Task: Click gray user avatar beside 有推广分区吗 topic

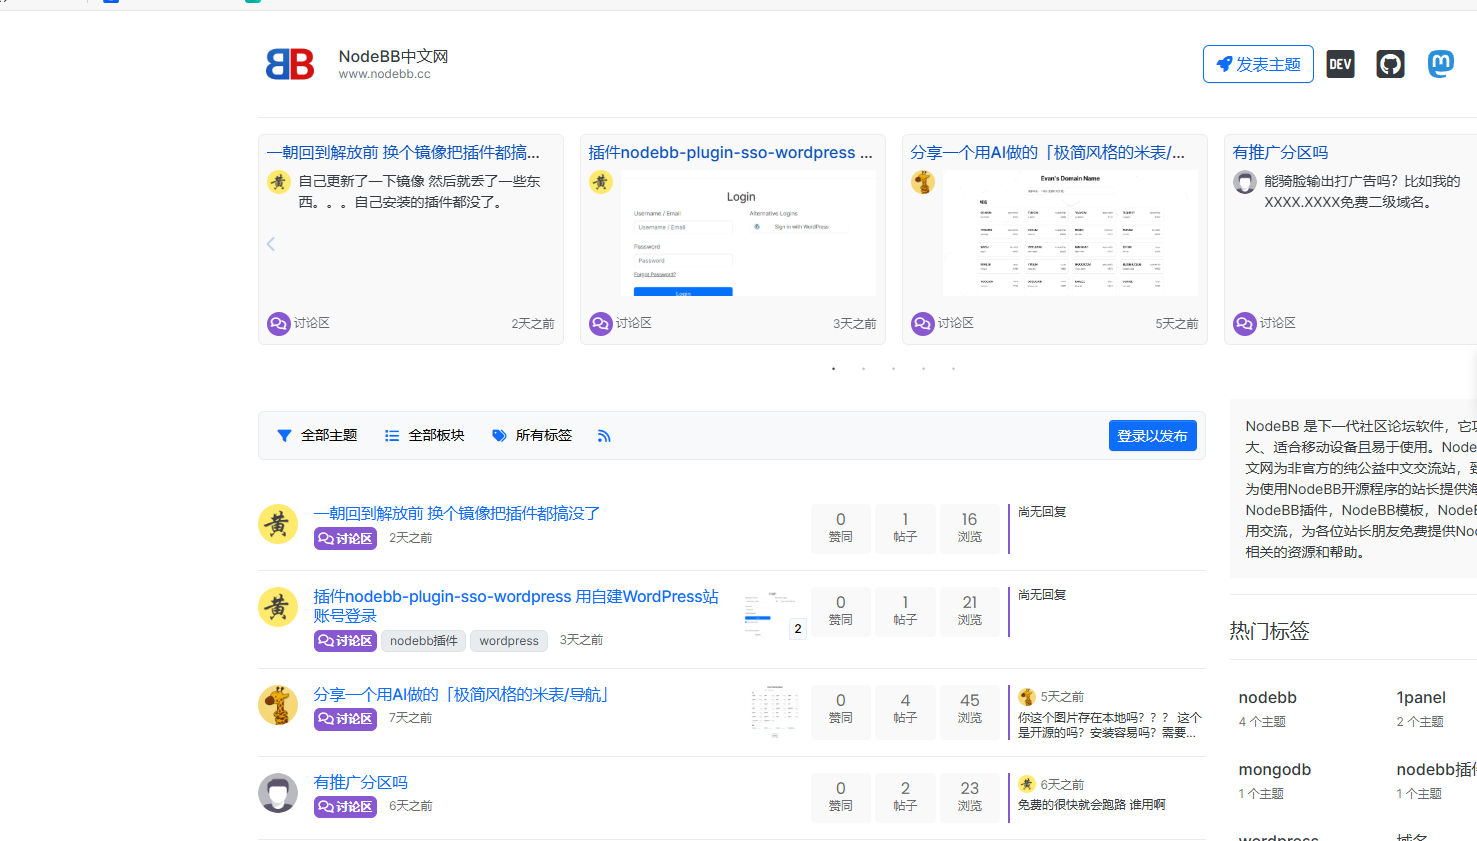Action: [x=278, y=793]
